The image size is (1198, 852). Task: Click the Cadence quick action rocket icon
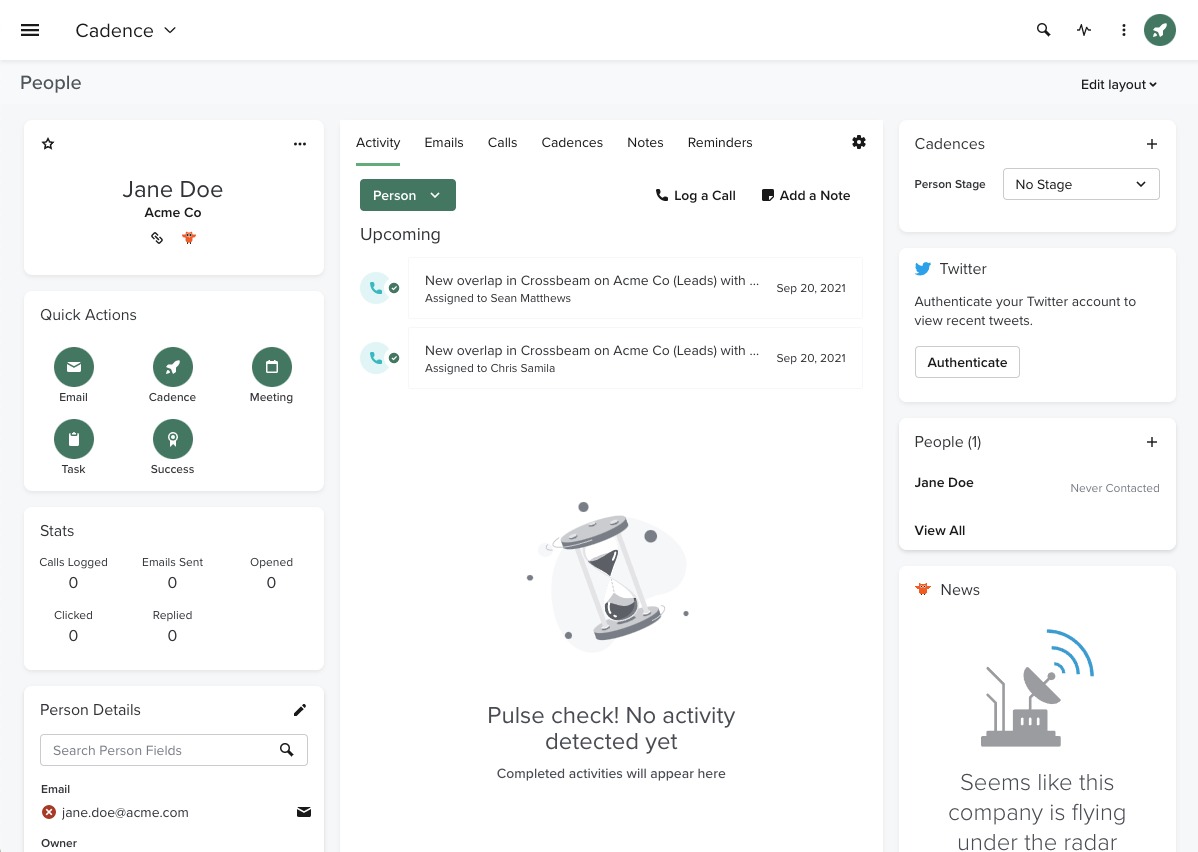click(172, 367)
